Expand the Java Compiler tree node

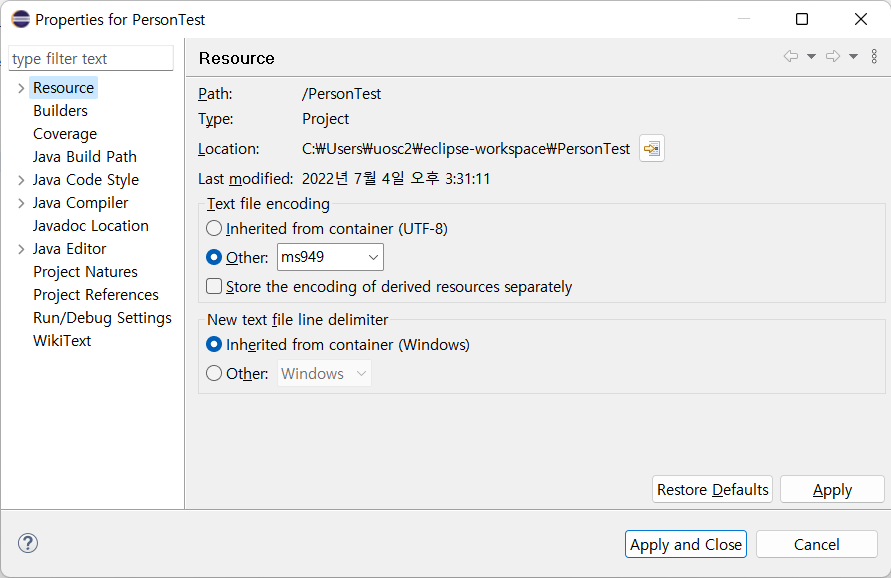coord(21,203)
